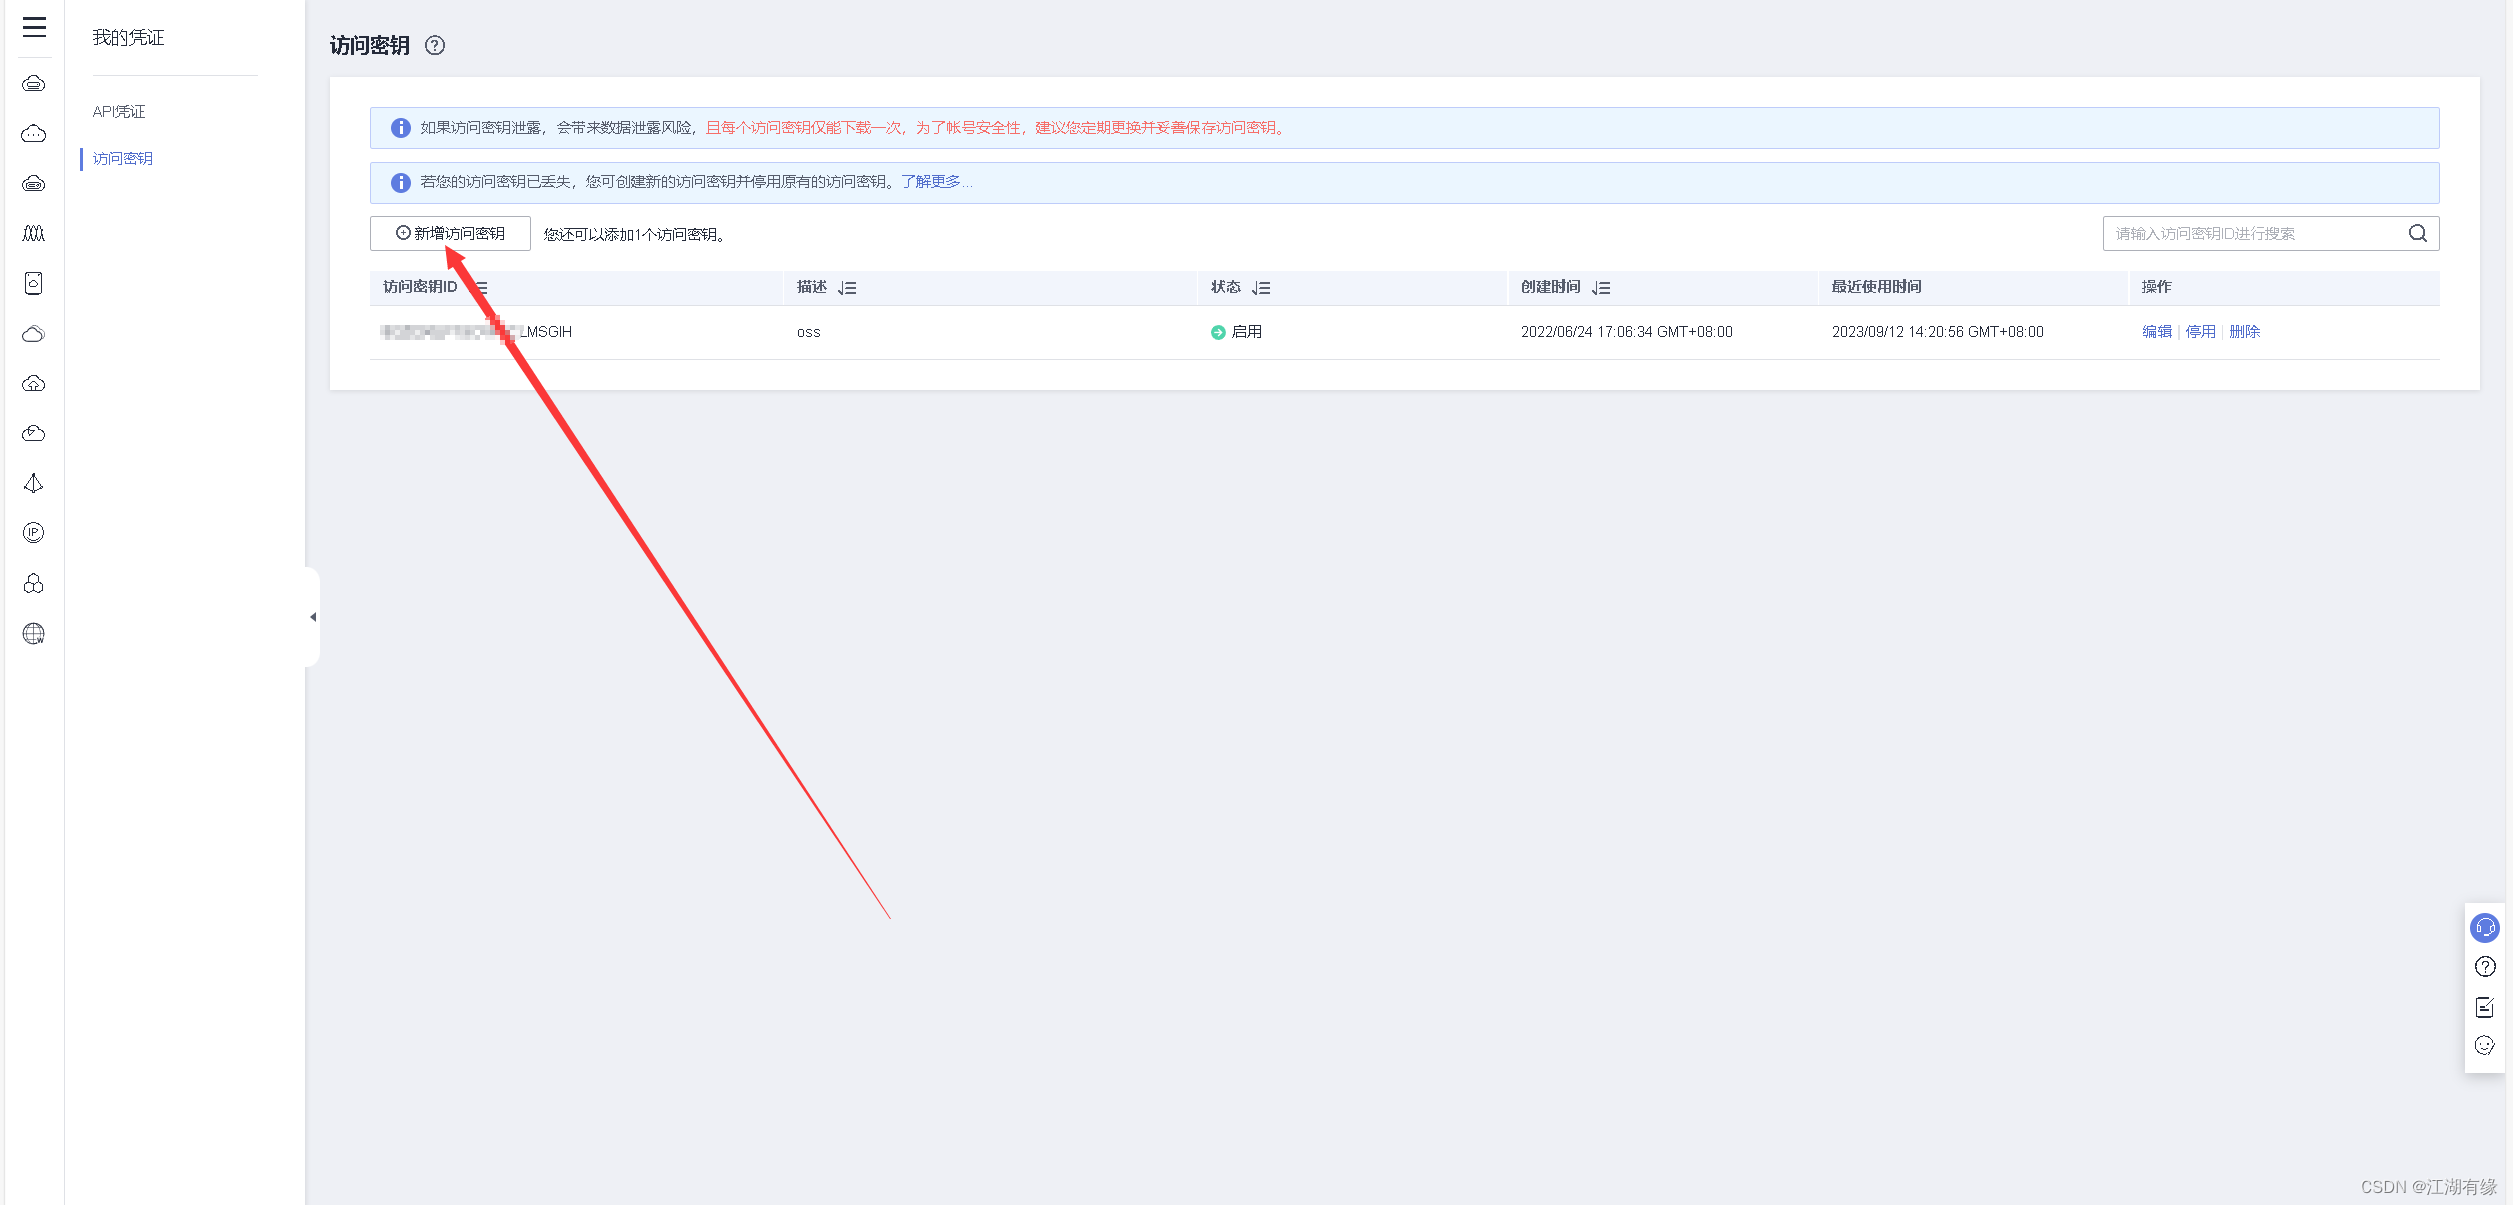Click the oss description cell
Image resolution: width=2513 pixels, height=1205 pixels.
coord(808,332)
